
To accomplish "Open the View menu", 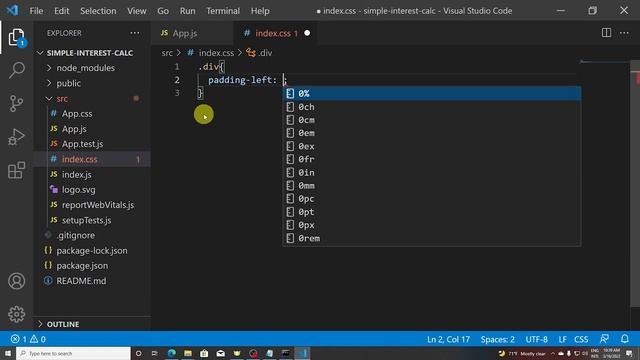I will [137, 11].
